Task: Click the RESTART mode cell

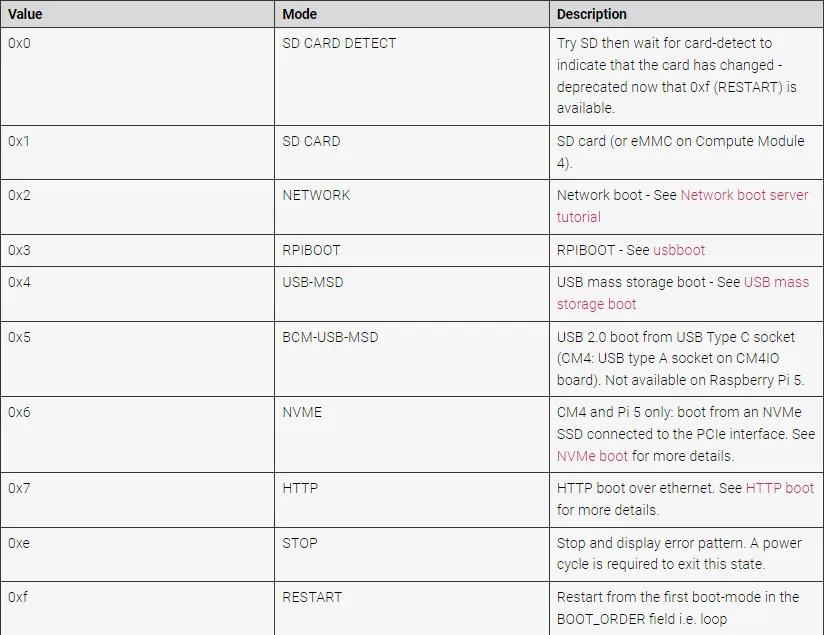Action: [x=411, y=608]
